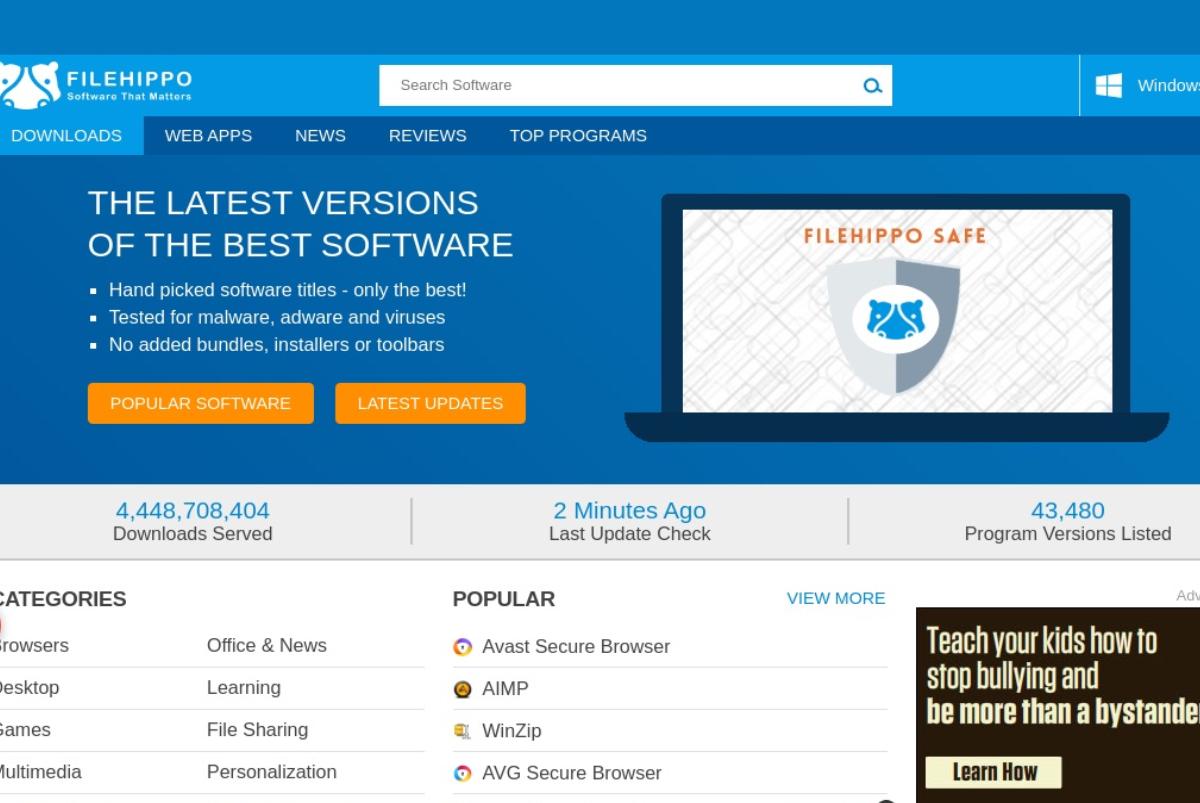Click the search magnifier icon
The height and width of the screenshot is (803, 1200).
pyautogui.click(x=872, y=86)
